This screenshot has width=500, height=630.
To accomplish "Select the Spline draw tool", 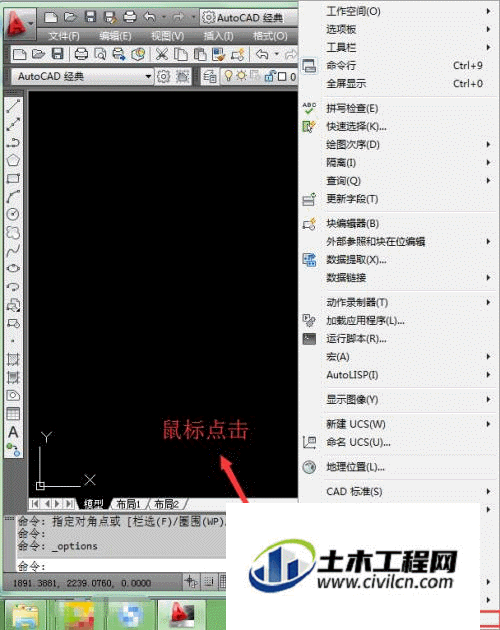I will click(x=13, y=250).
